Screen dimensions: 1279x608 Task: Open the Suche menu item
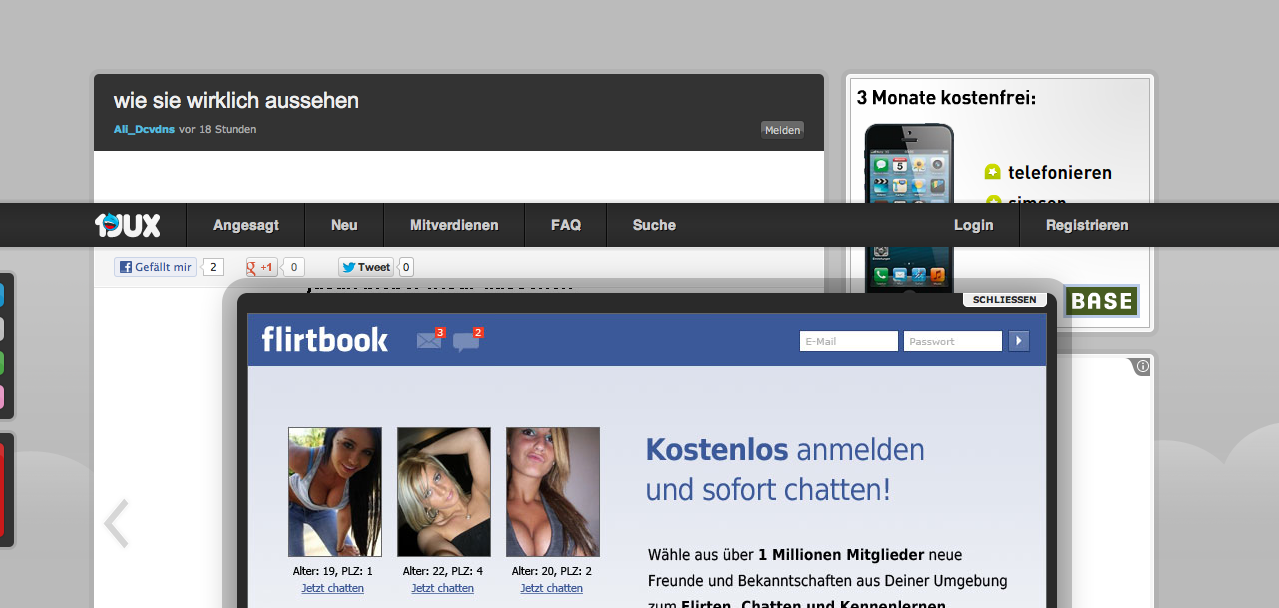coord(654,225)
